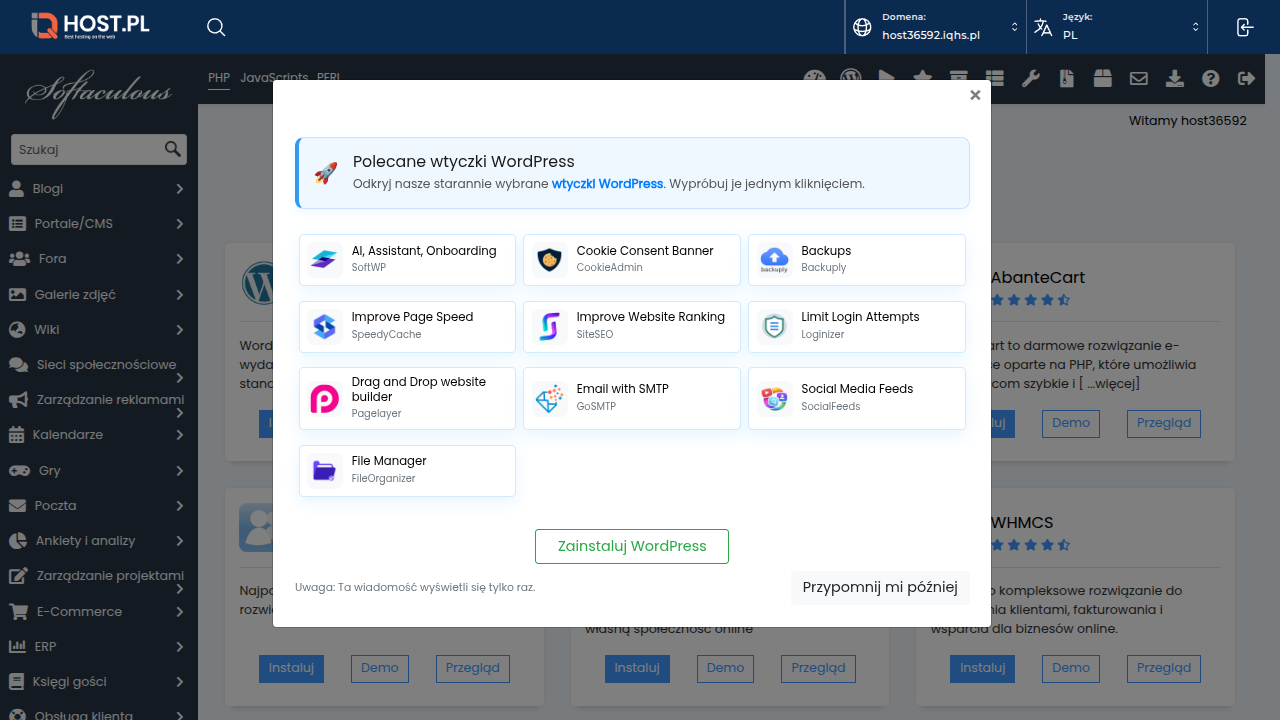
Task: Click the Softaculous logo in sidebar
Action: click(99, 95)
